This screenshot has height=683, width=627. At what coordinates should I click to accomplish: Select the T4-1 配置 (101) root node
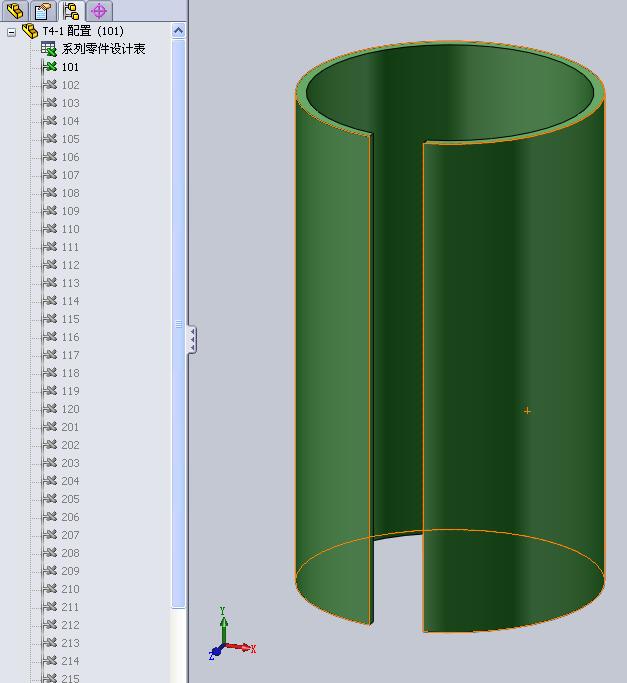pos(83,31)
